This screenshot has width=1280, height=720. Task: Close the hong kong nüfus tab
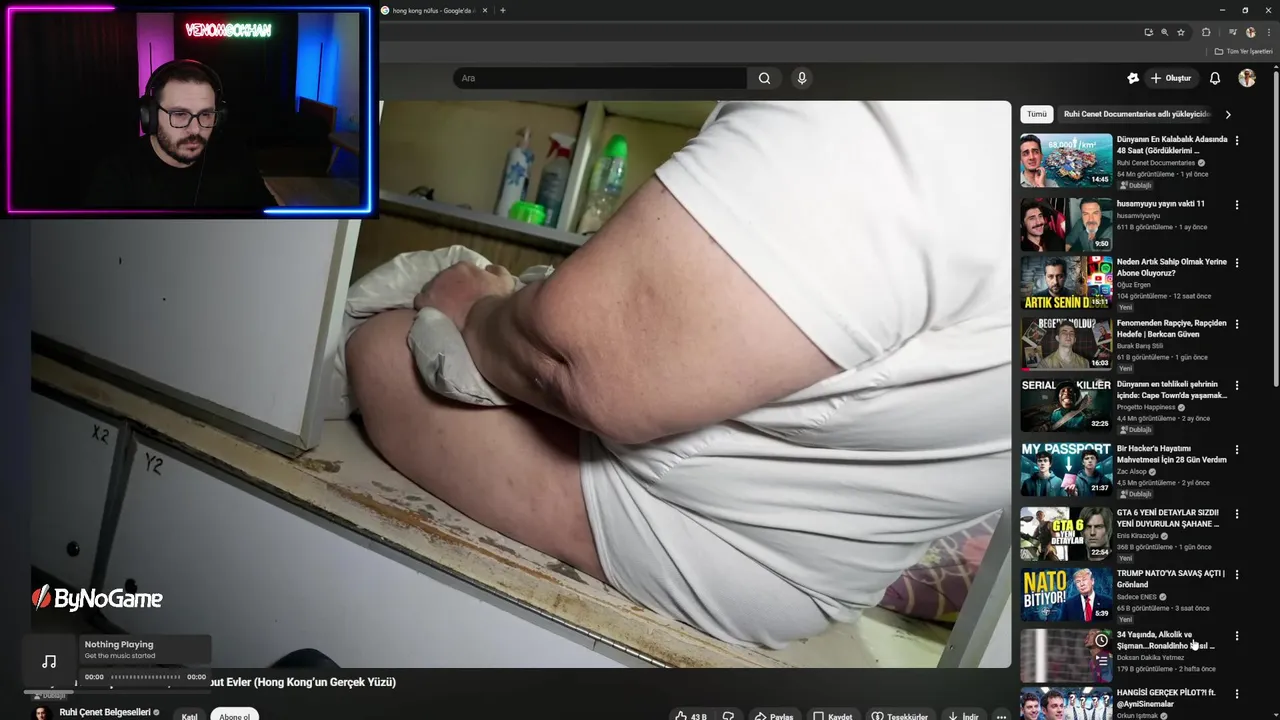pyautogui.click(x=486, y=10)
